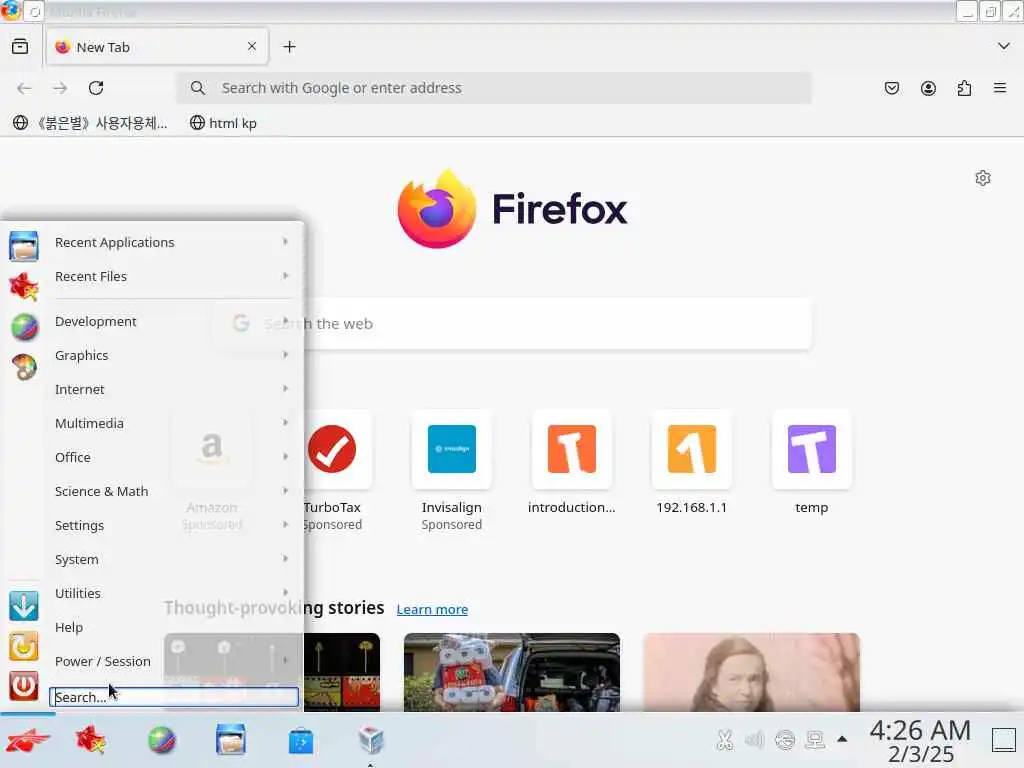Screen dimensions: 1024x768
Task: Click the arrow beside Graphics
Action: (x=285, y=355)
